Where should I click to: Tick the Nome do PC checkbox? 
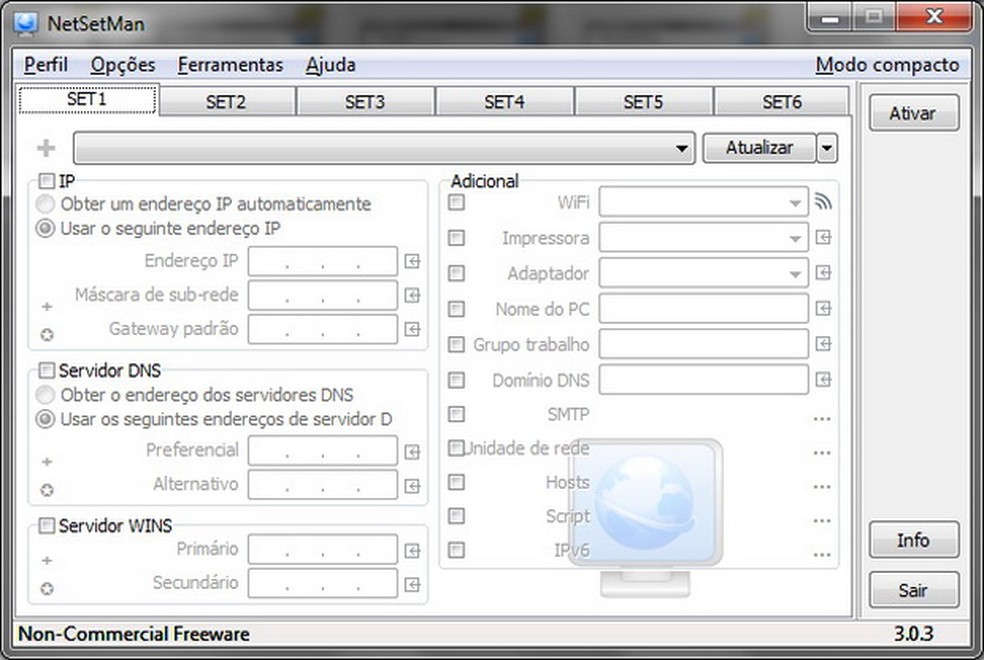coord(456,309)
